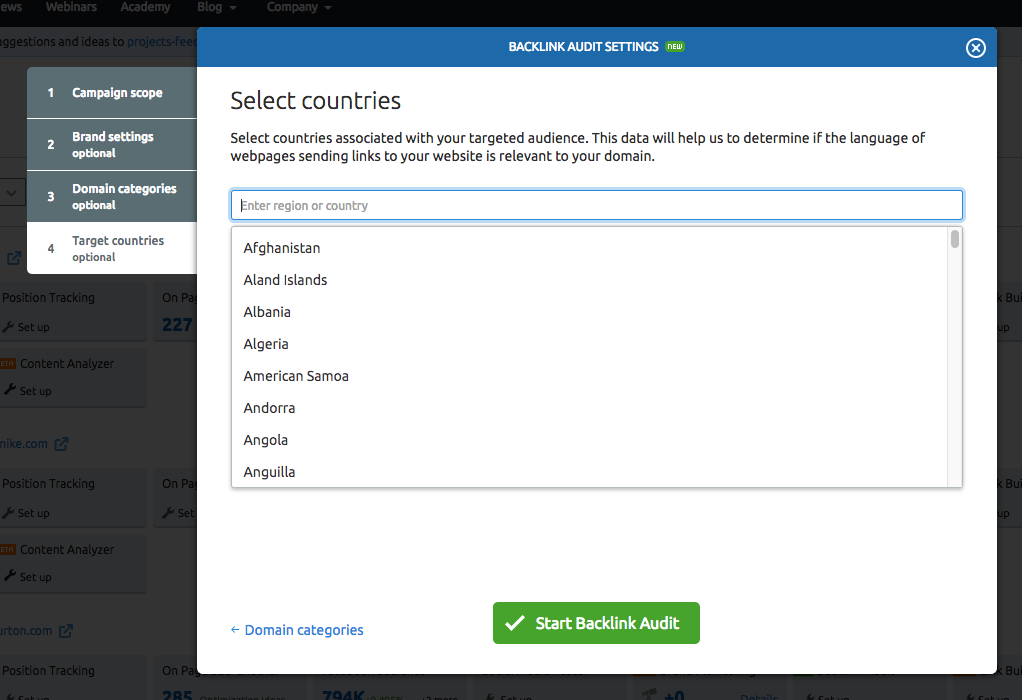Viewport: 1022px width, 700px height.
Task: Select Afghanistan from the country list
Action: click(x=282, y=248)
